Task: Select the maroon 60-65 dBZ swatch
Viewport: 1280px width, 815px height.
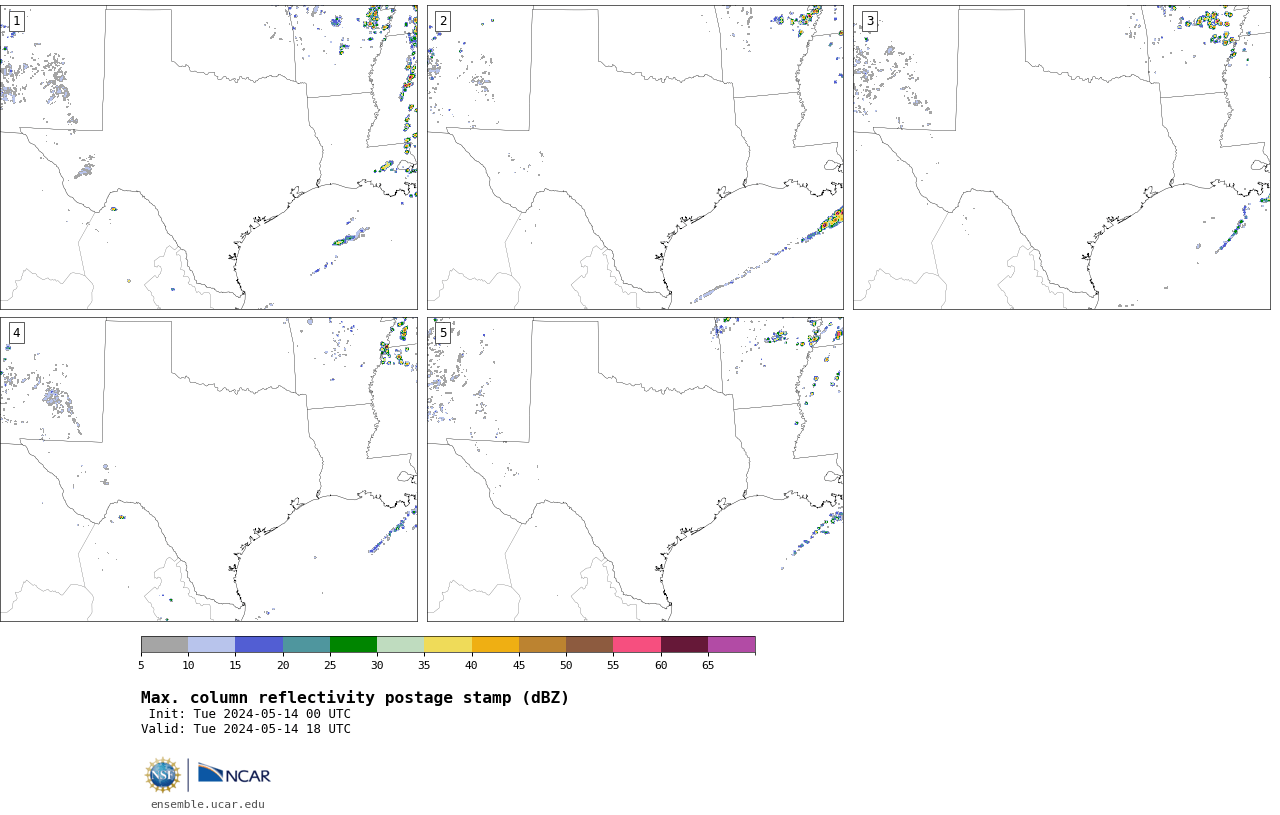Action: tap(684, 644)
